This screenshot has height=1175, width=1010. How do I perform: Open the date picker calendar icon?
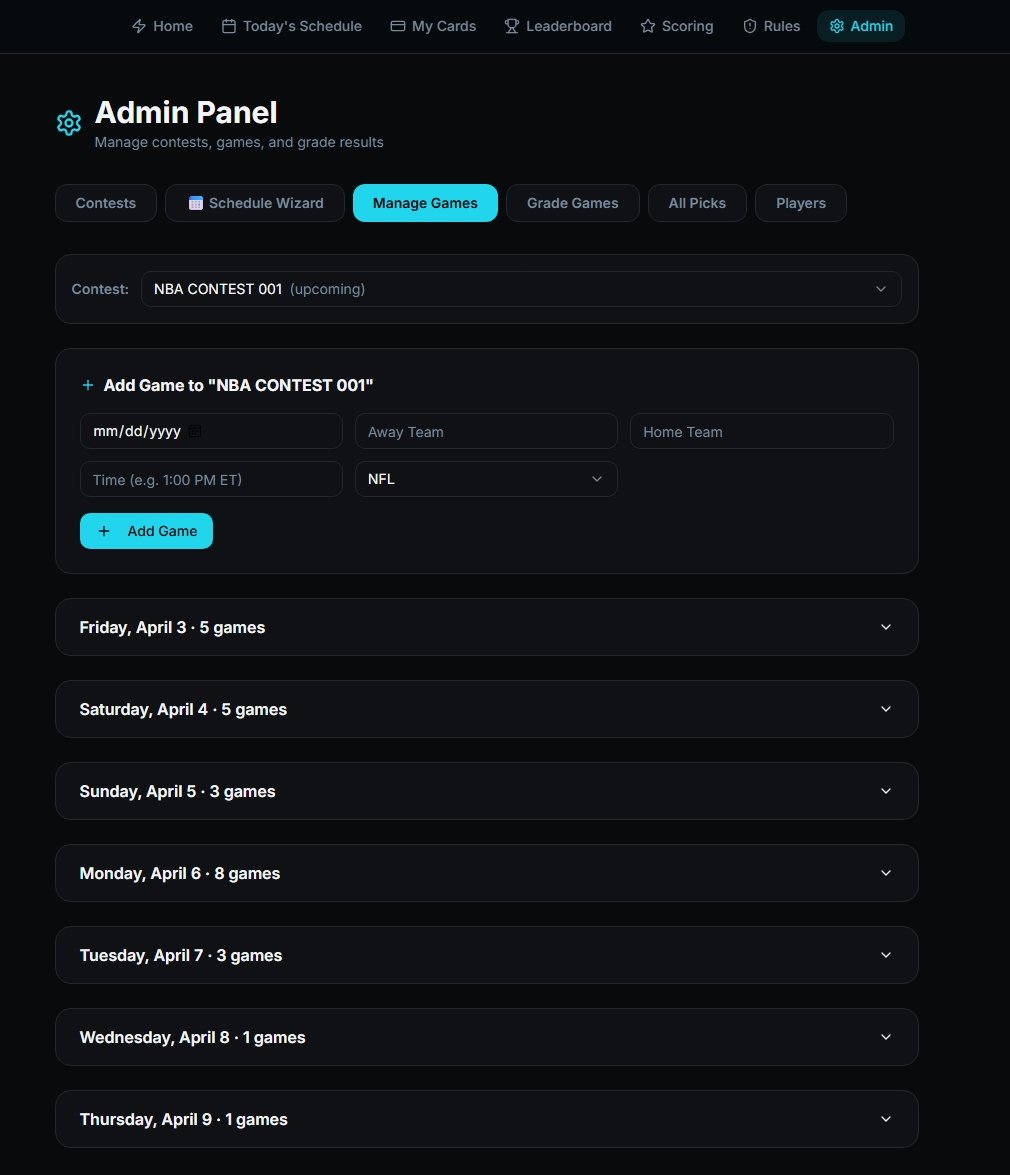point(195,432)
